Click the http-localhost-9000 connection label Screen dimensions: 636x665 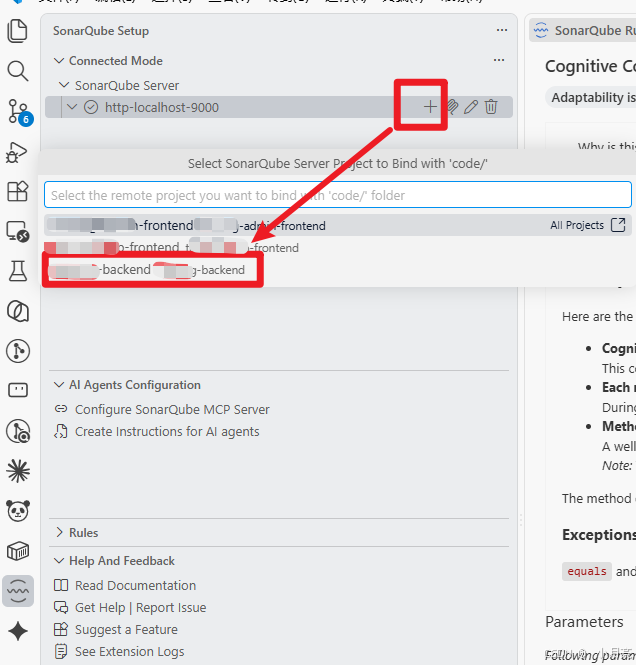click(162, 107)
